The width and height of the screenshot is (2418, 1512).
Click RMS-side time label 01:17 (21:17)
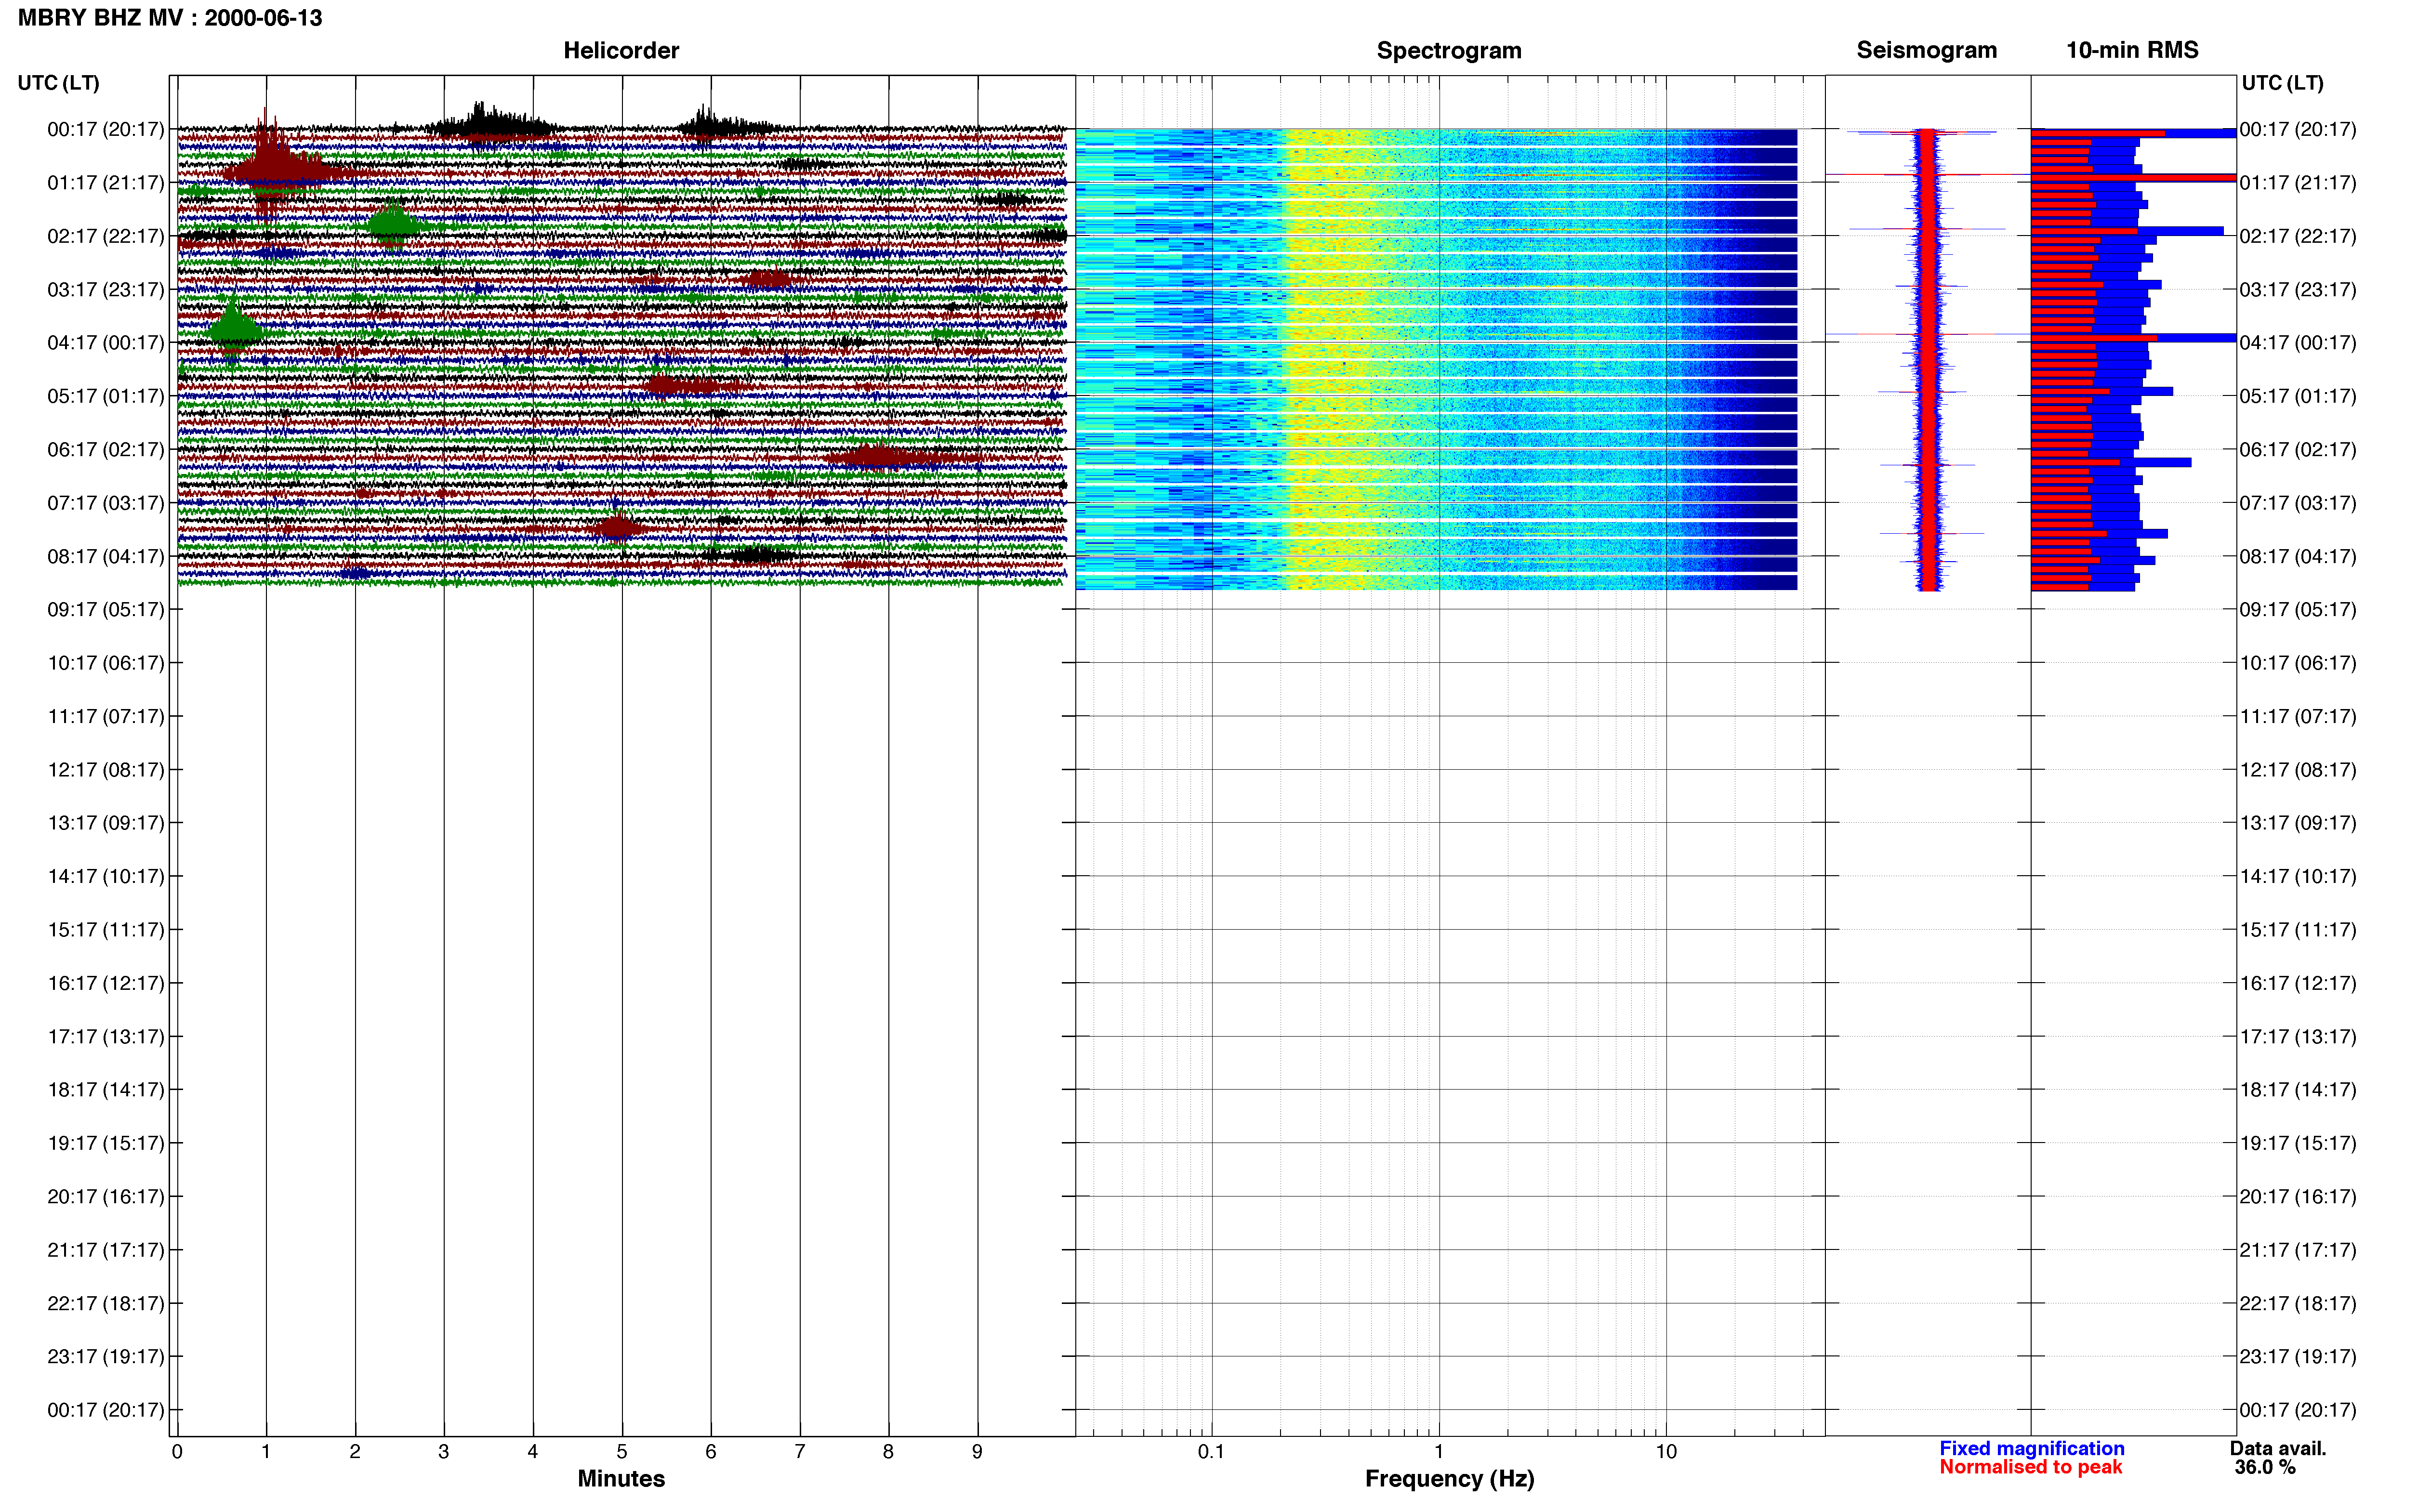tap(2298, 183)
